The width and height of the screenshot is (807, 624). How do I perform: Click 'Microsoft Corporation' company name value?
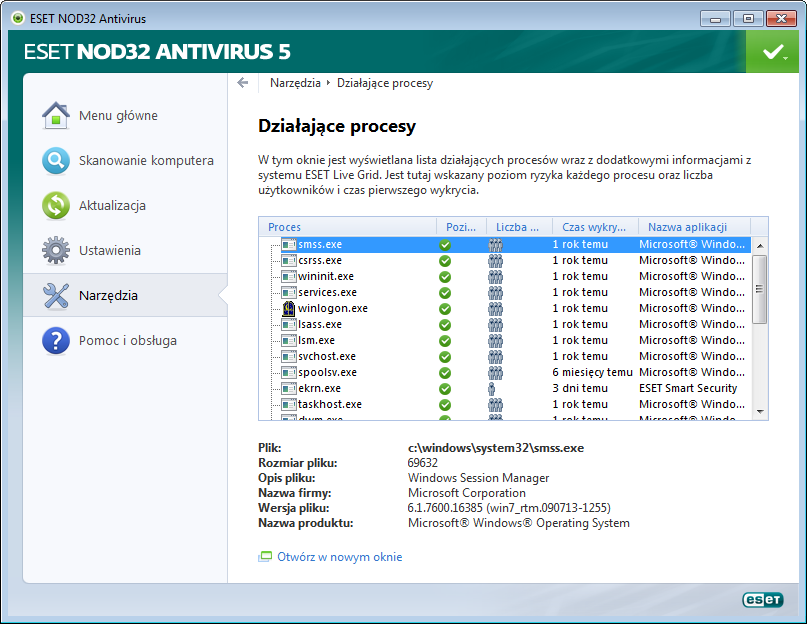tap(467, 493)
